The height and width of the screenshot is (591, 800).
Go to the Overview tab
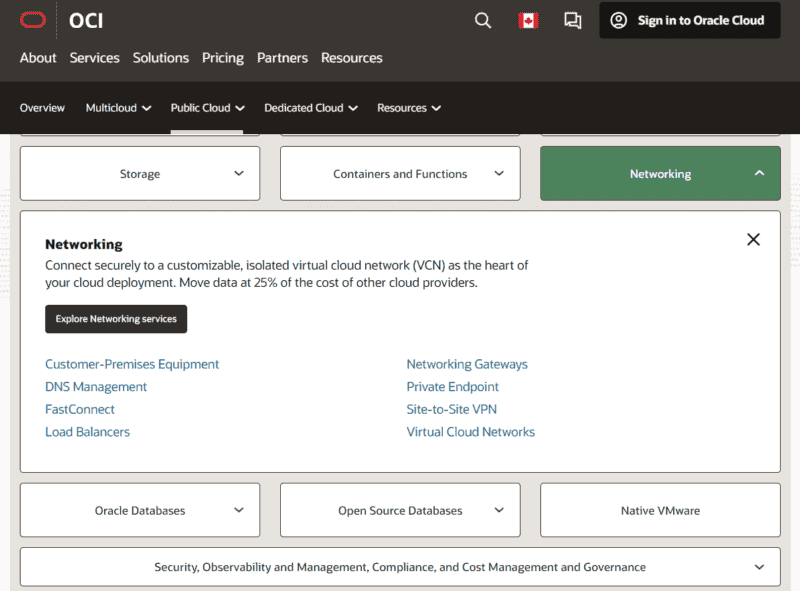click(x=42, y=108)
